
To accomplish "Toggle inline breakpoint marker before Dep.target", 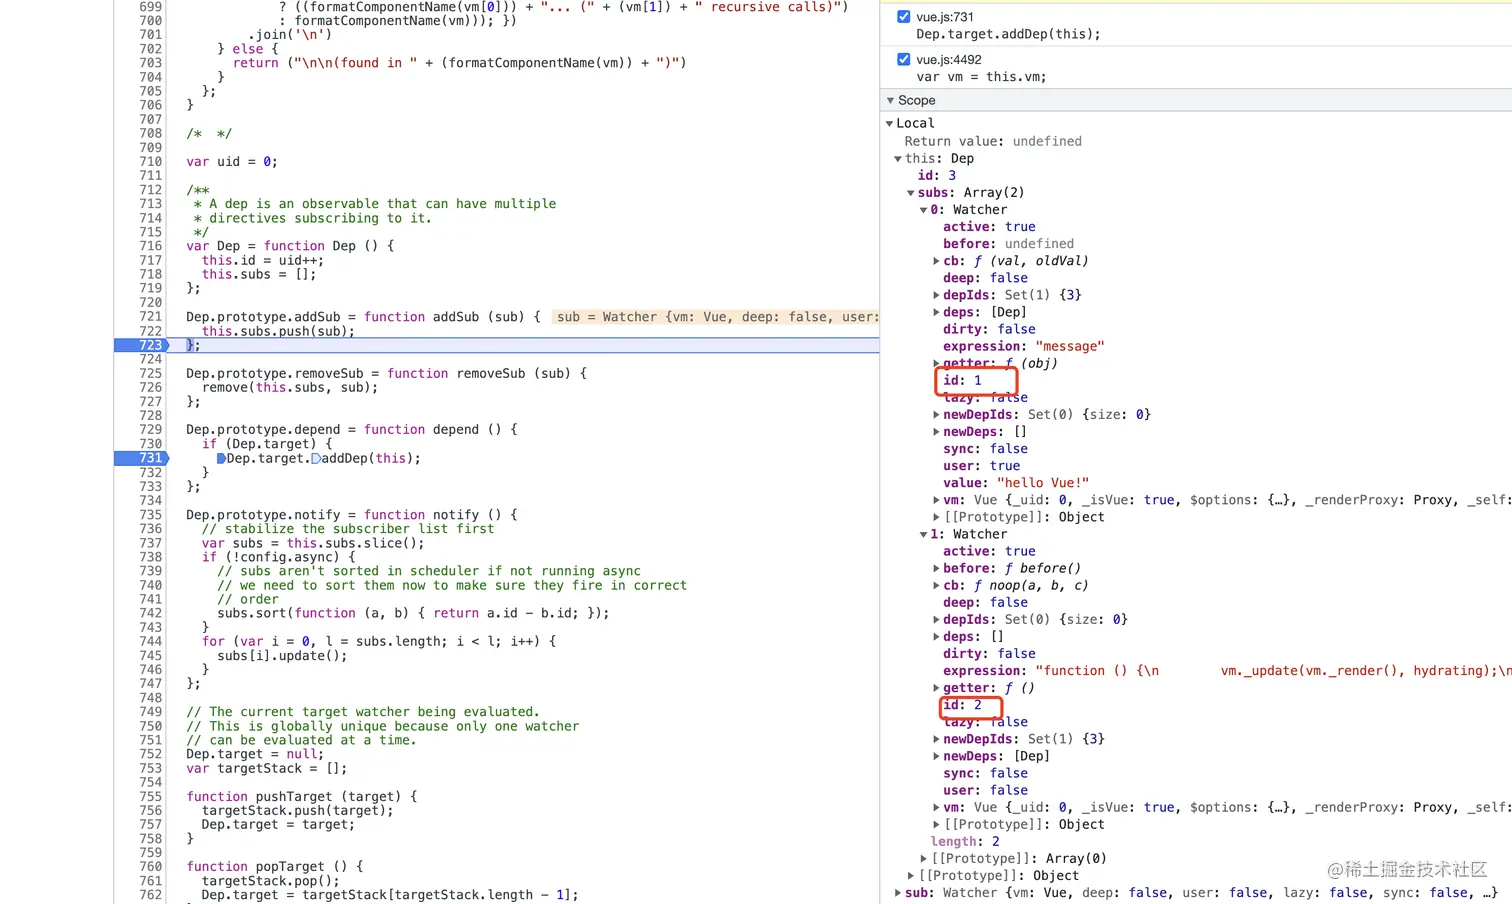I will [x=221, y=459].
